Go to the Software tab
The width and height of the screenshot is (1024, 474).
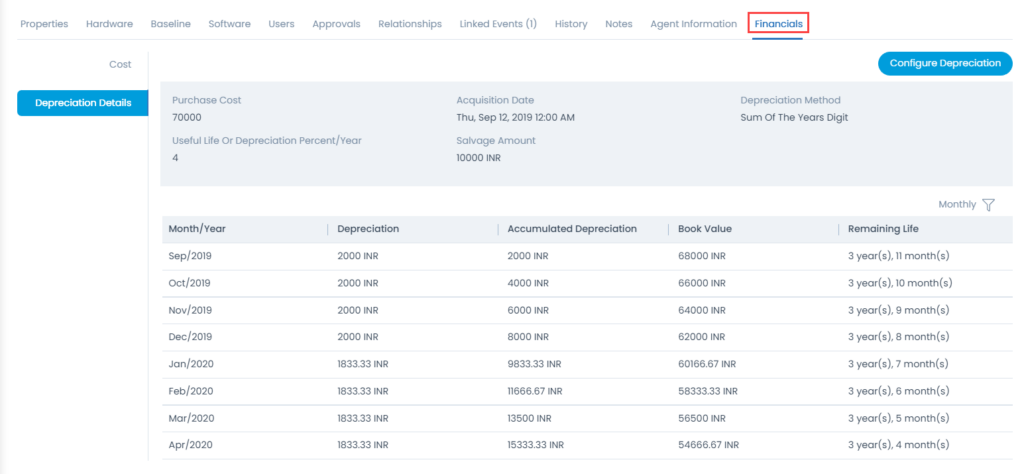click(229, 24)
